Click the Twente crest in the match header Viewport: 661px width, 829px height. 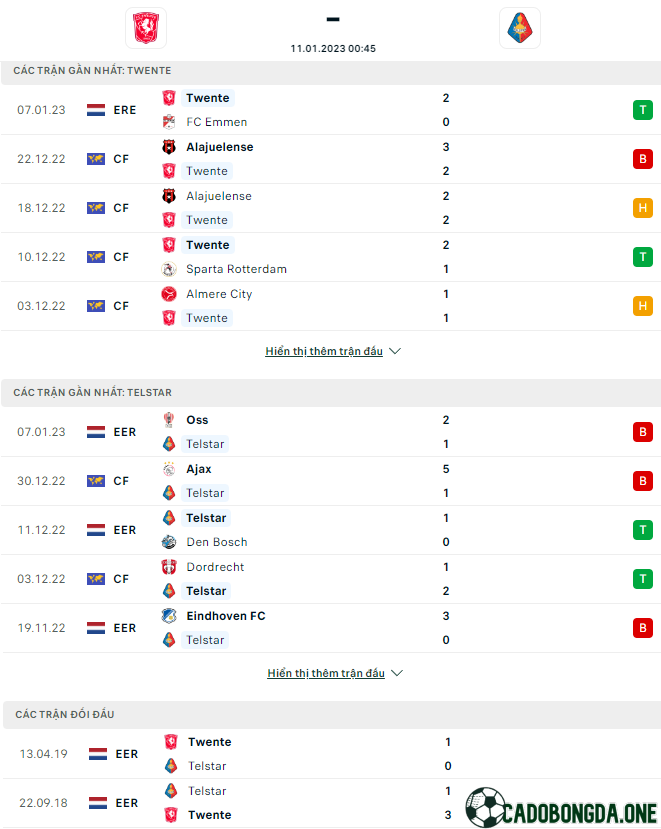click(146, 28)
